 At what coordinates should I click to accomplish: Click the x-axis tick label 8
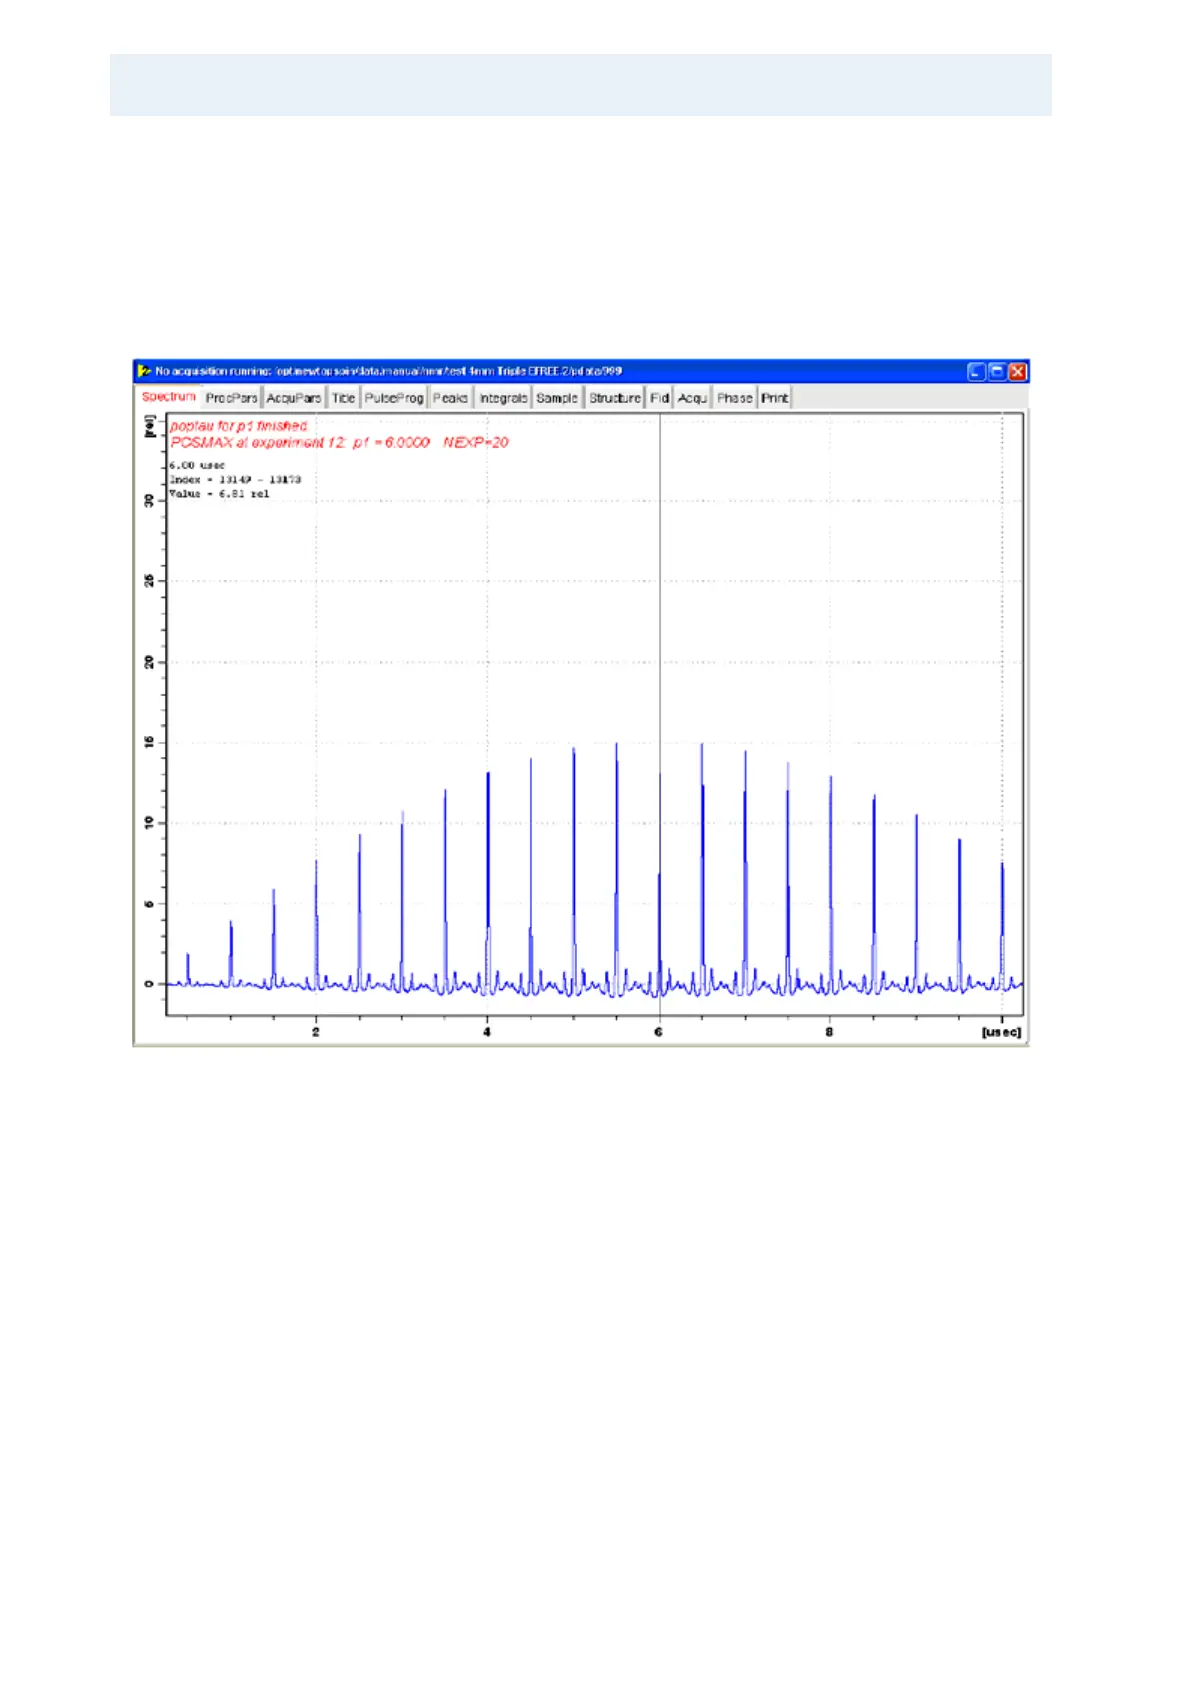829,1031
